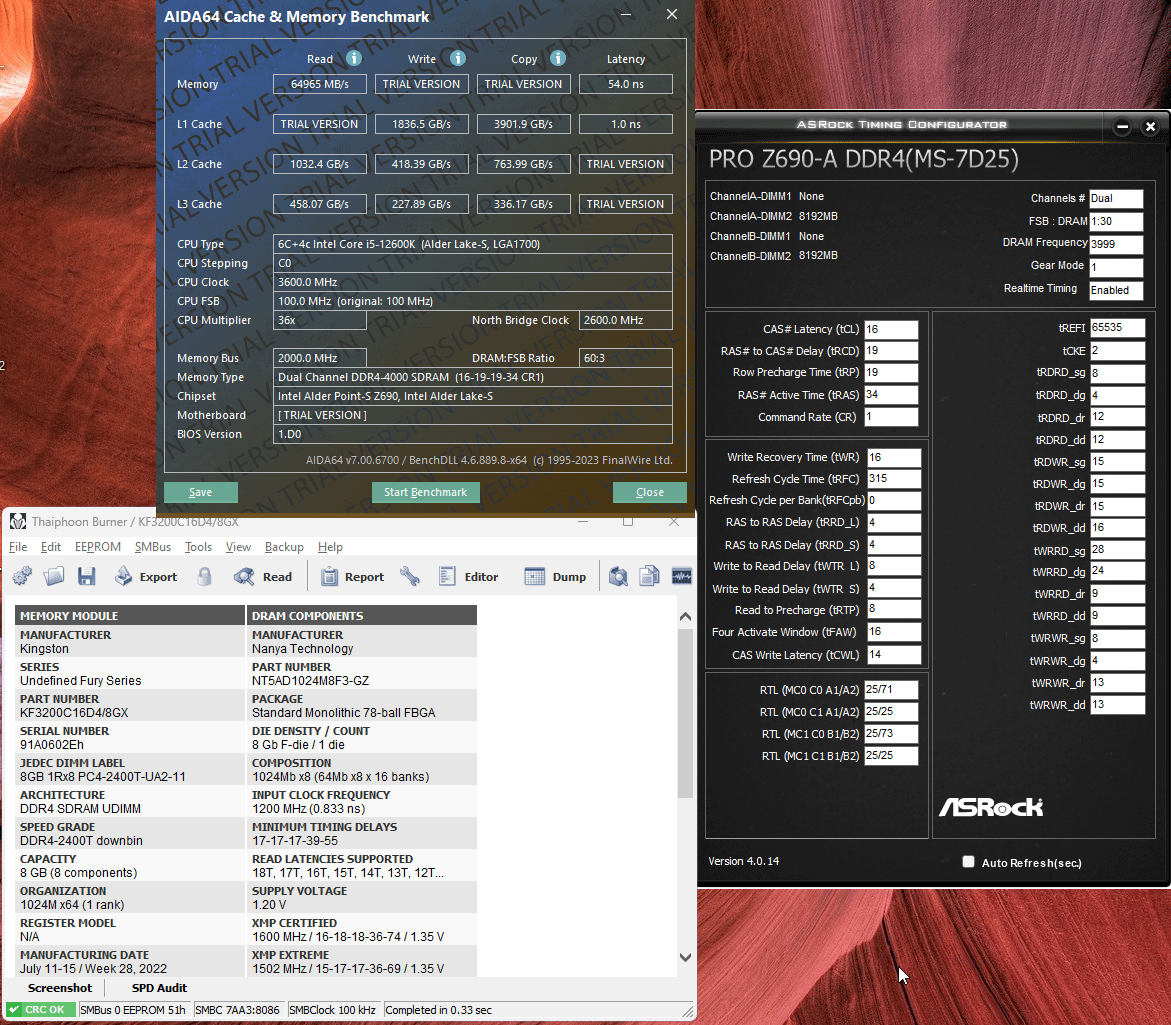Click the Memory Read value 64965 MB/s

[320, 84]
